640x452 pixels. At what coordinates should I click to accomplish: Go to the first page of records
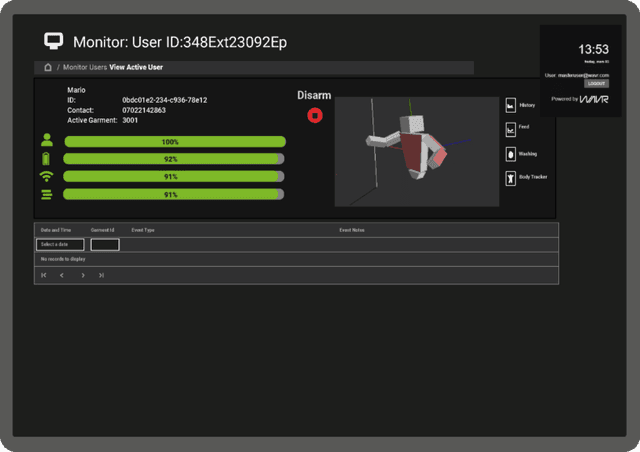(44, 275)
